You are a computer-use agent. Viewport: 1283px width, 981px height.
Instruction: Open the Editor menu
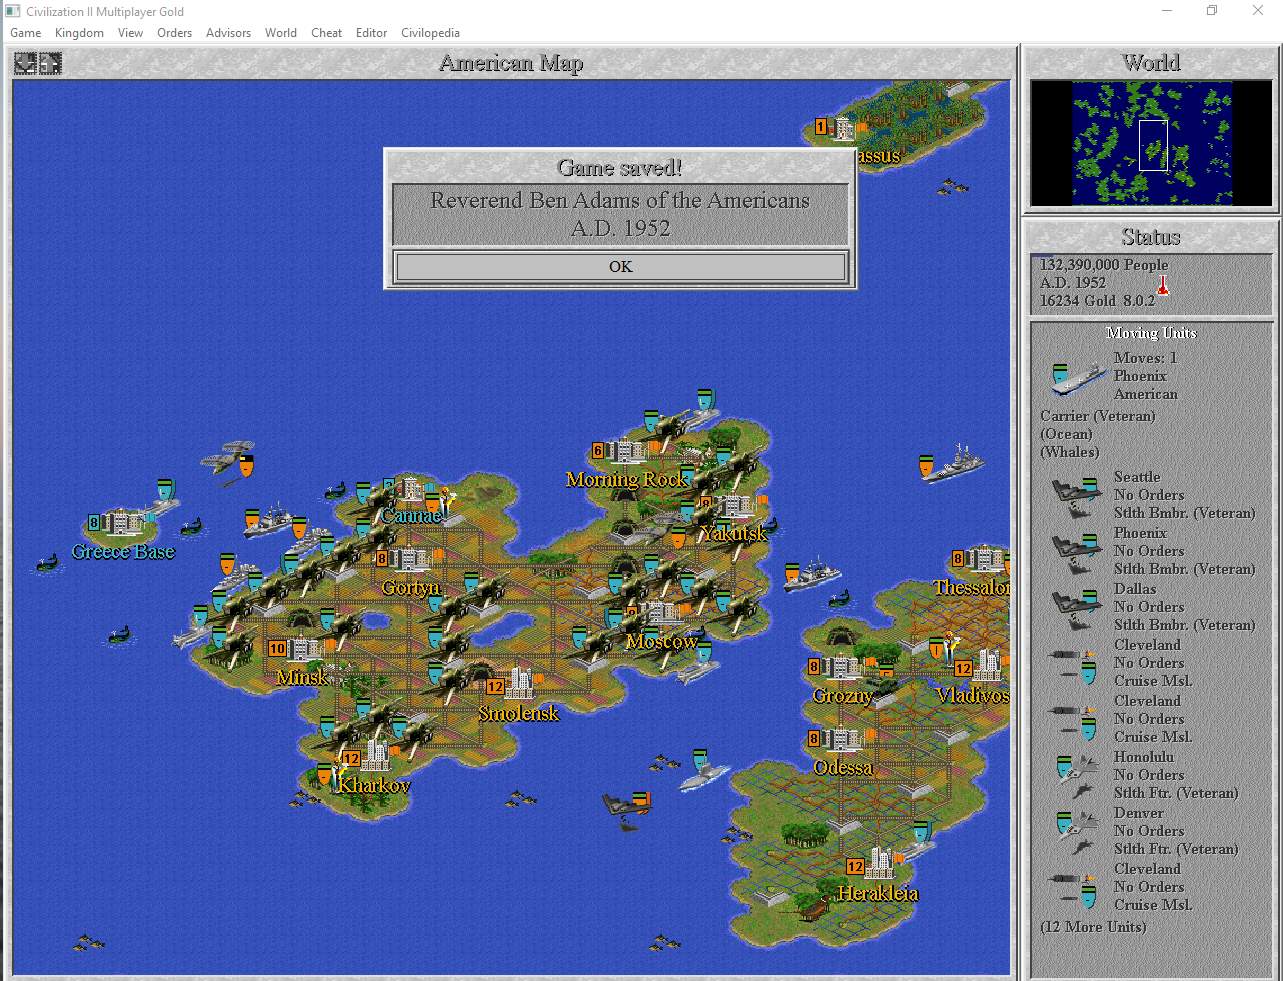pos(371,32)
